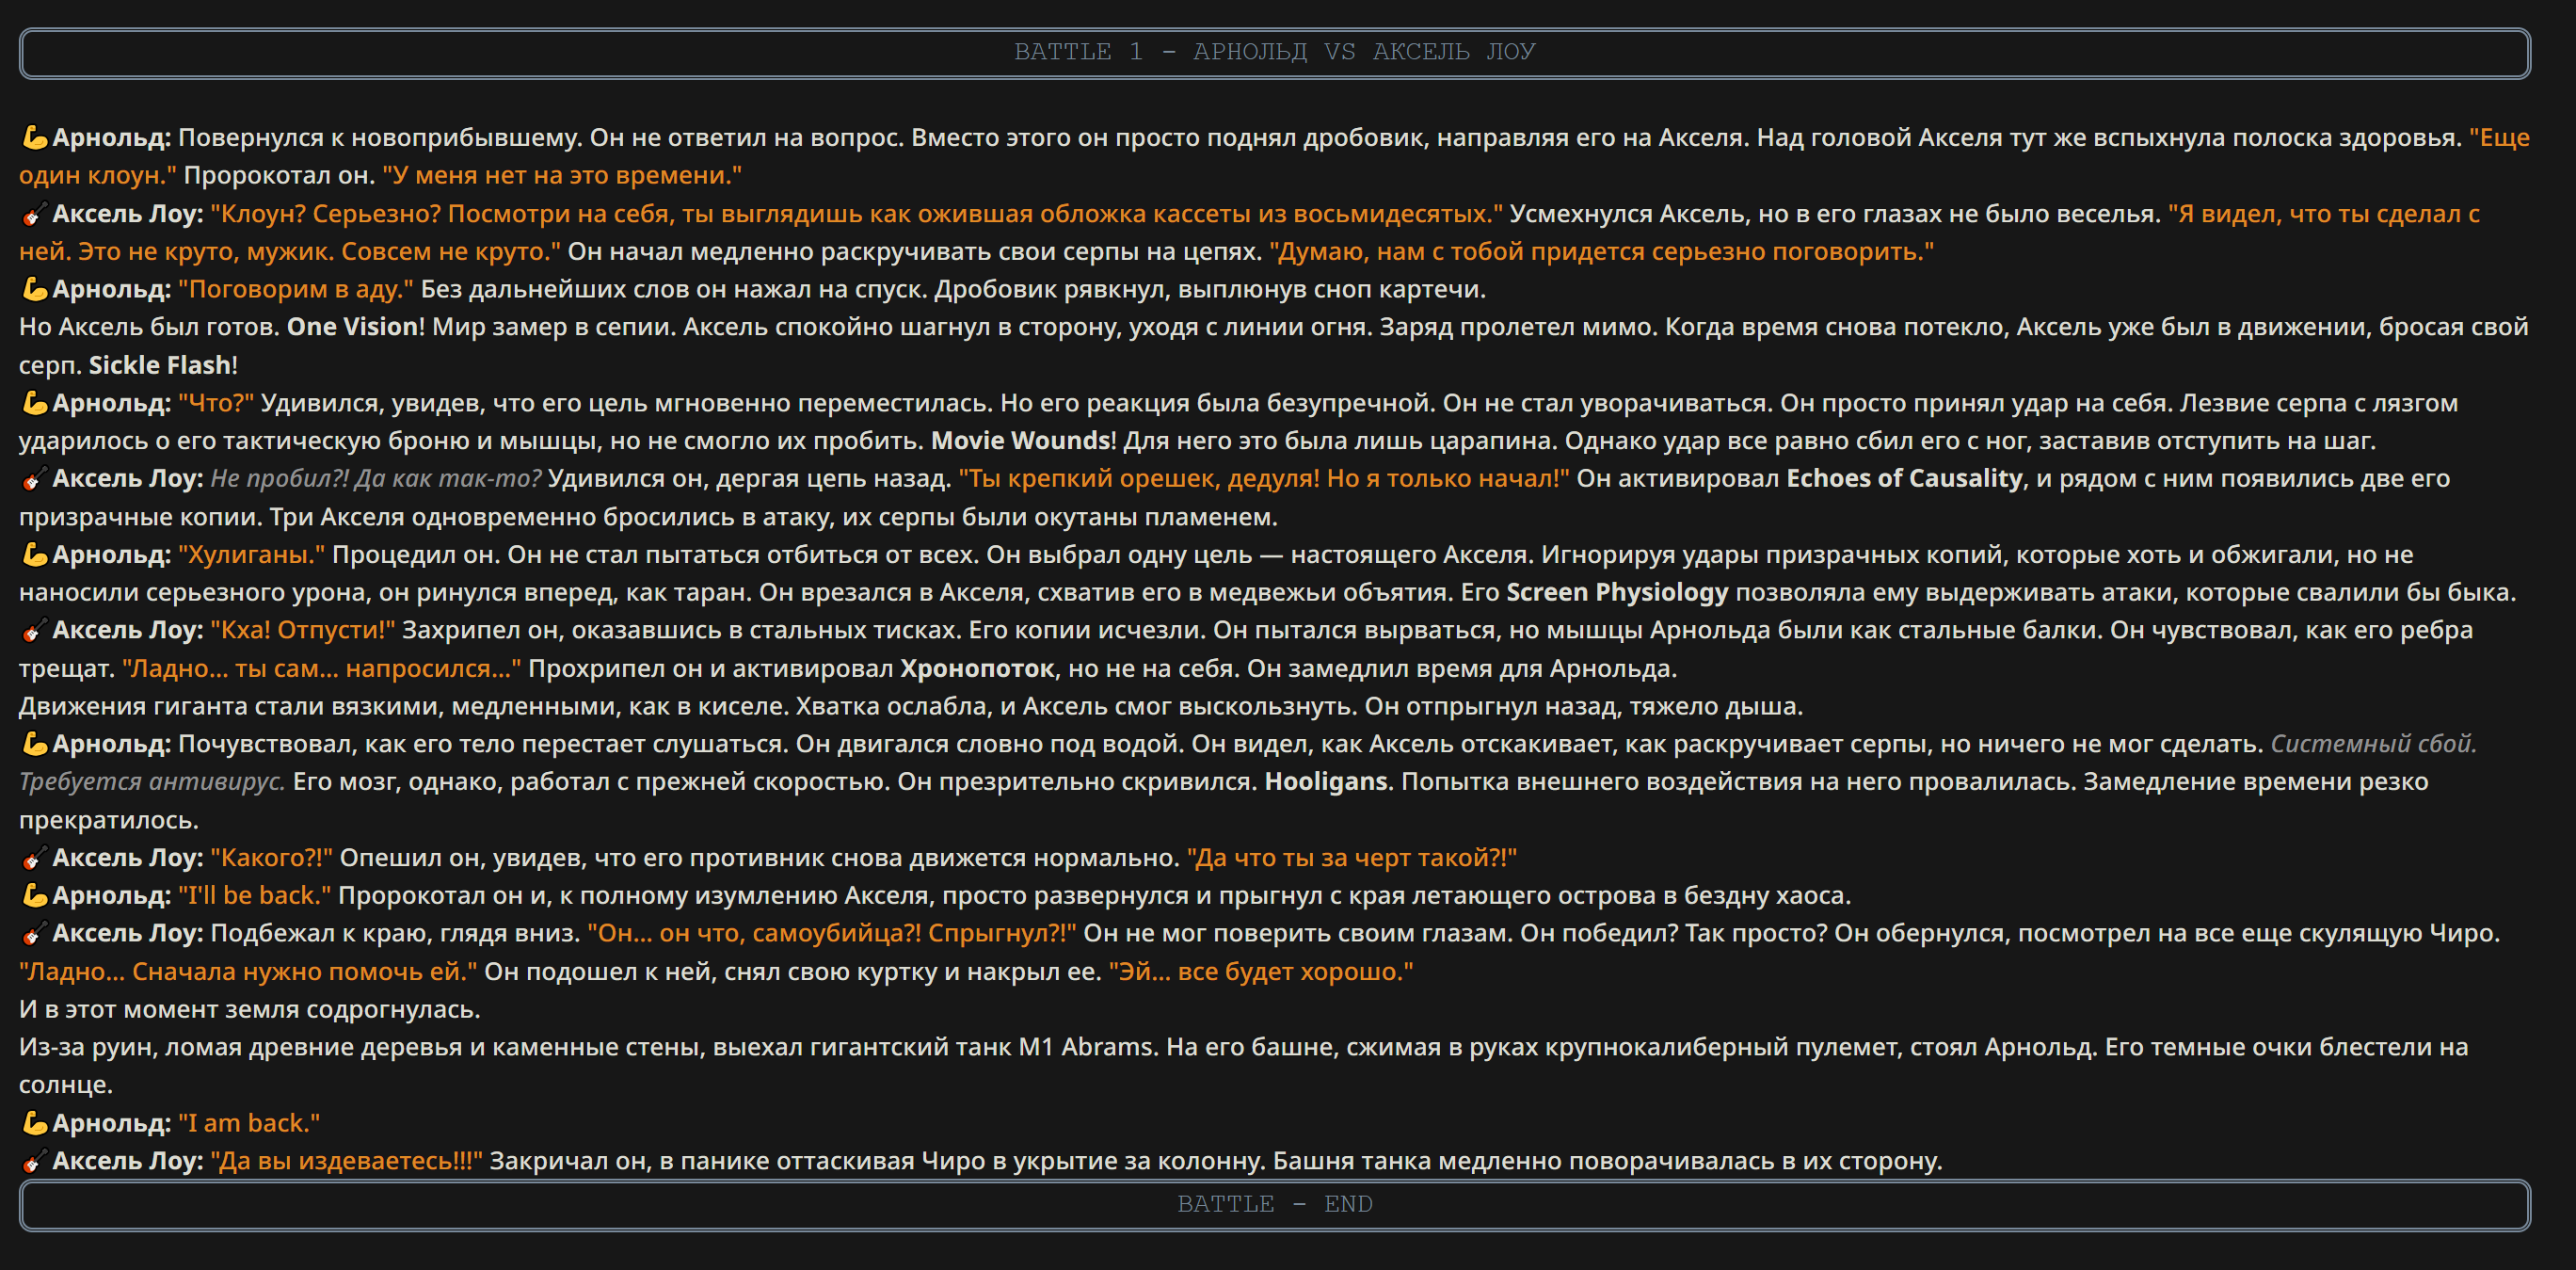The image size is (2576, 1270).
Task: Click the muscle emoji before "Почувствовал, как его тело"
Action: coord(34,743)
